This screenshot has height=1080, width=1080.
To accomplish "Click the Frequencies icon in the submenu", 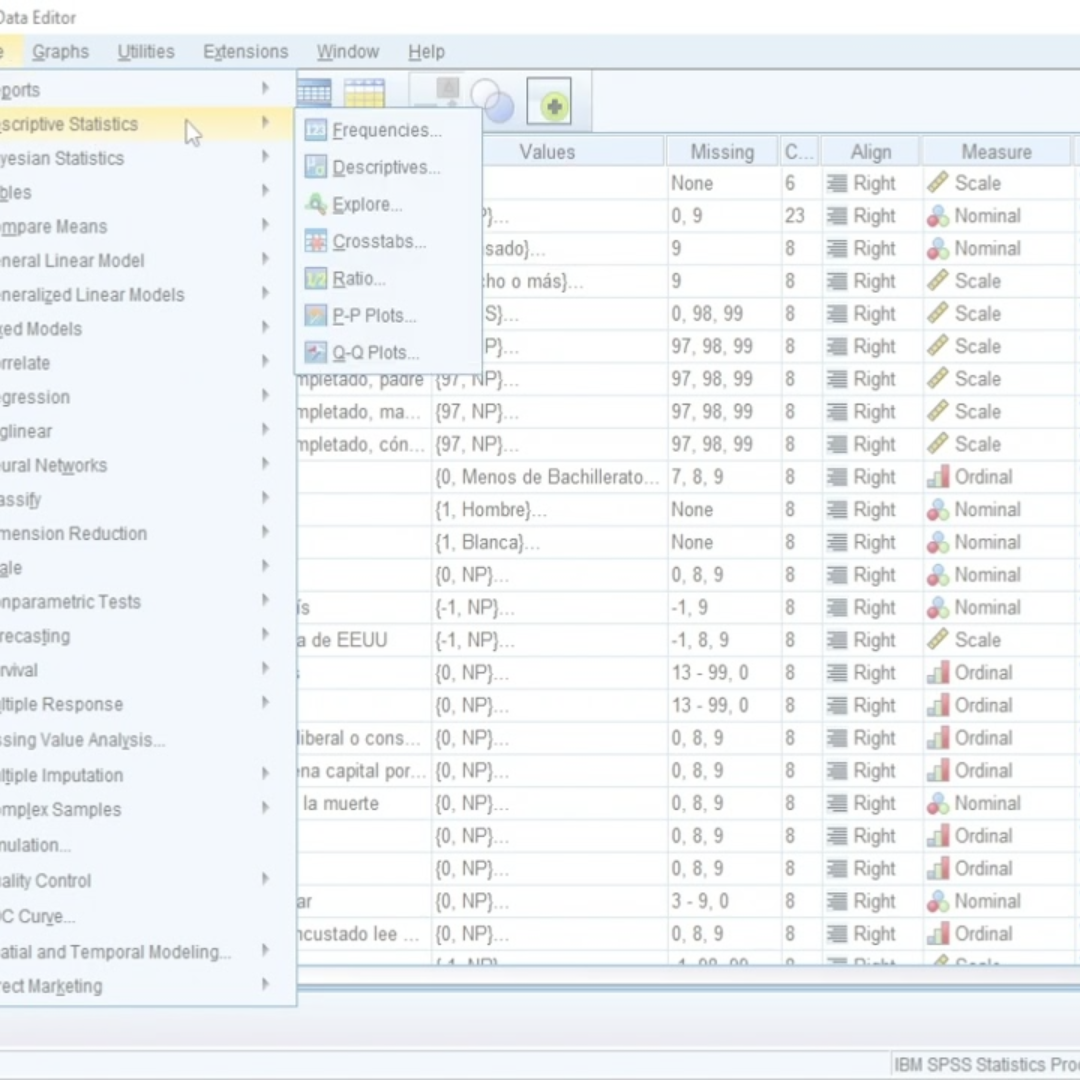I will point(316,130).
